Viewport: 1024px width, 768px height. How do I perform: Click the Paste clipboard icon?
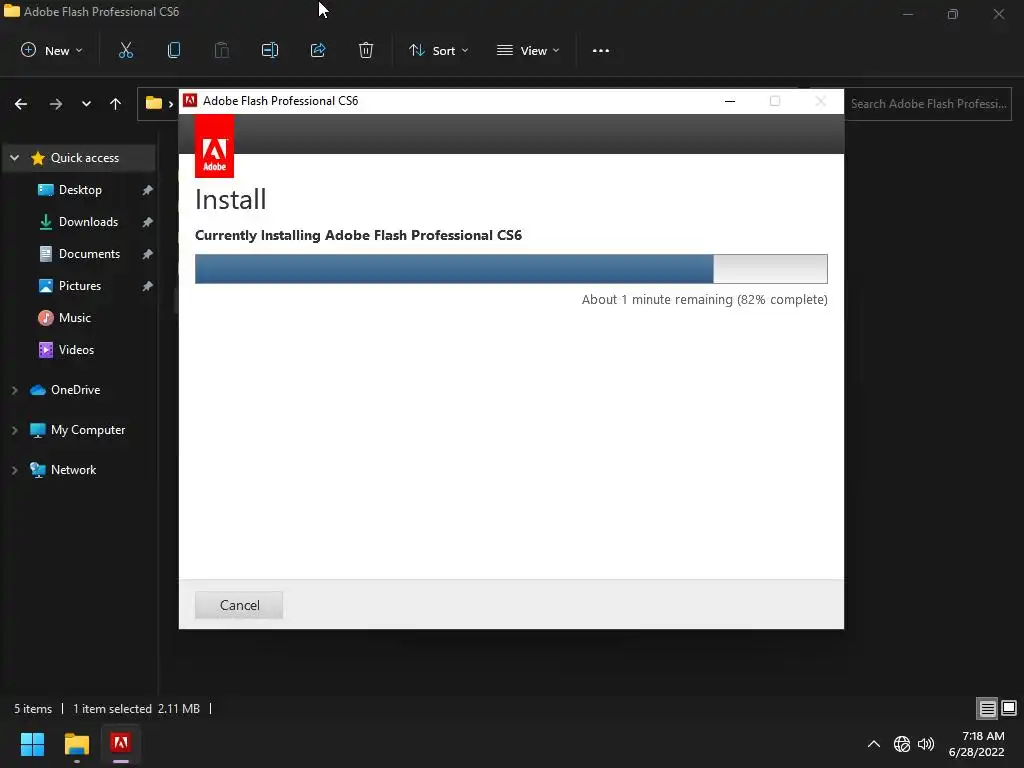coord(222,50)
